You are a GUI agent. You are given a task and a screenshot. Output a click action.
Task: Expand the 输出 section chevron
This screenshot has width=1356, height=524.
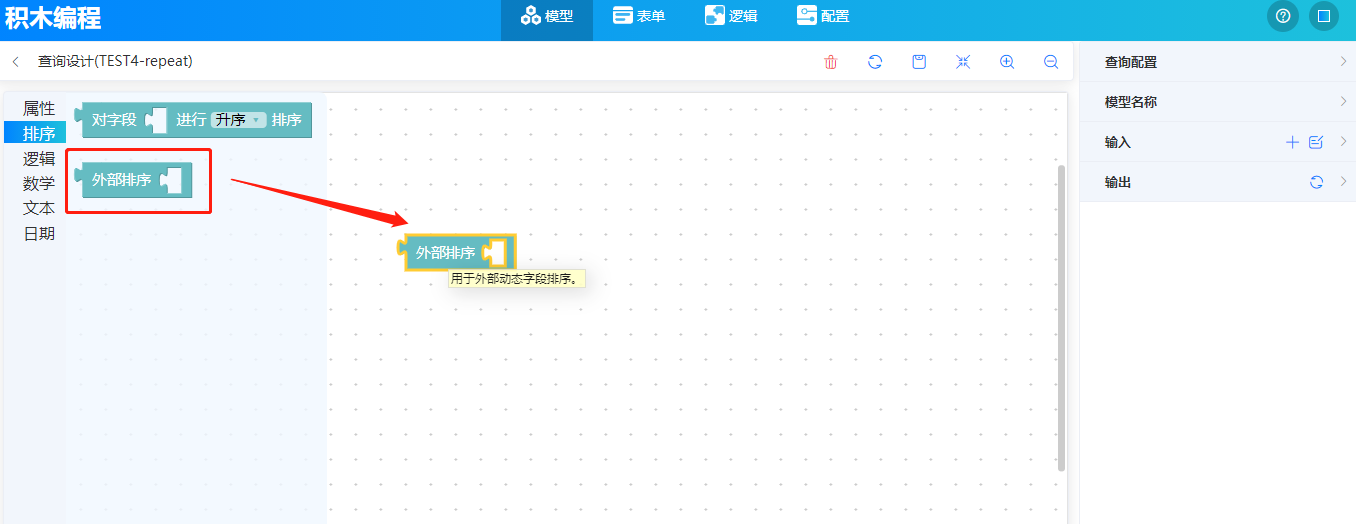[1343, 182]
